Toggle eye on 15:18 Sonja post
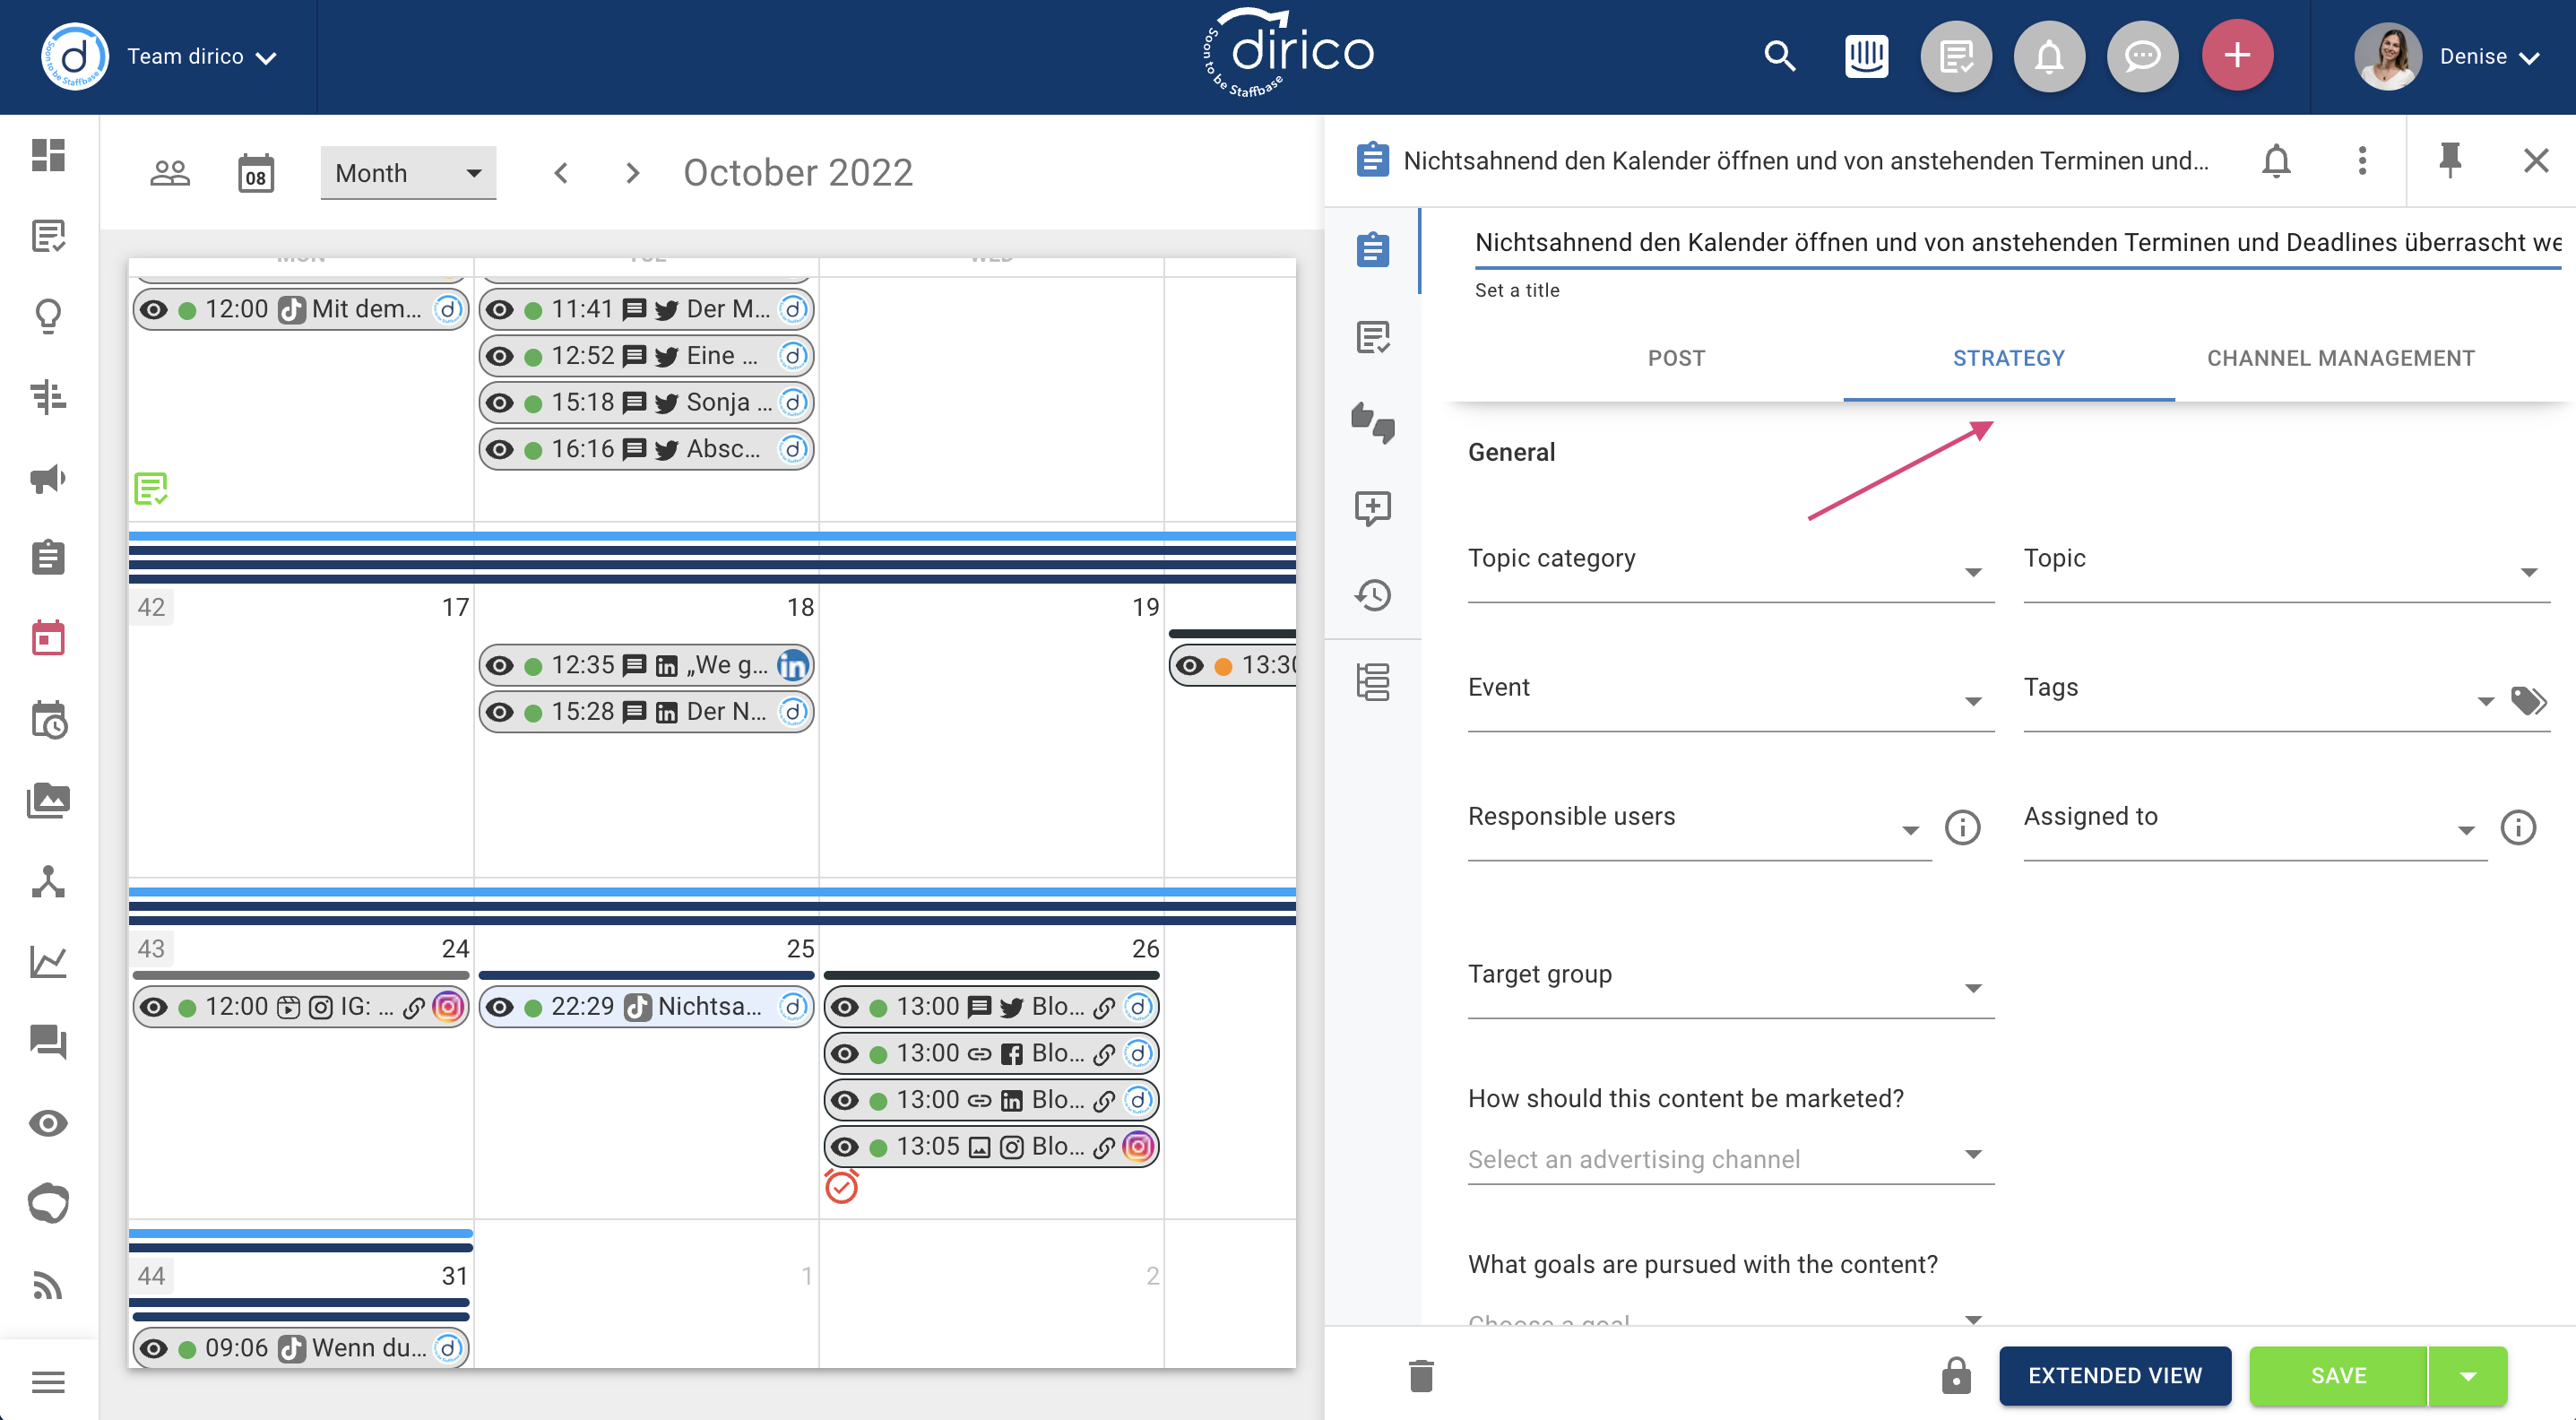This screenshot has width=2576, height=1420. tap(500, 402)
